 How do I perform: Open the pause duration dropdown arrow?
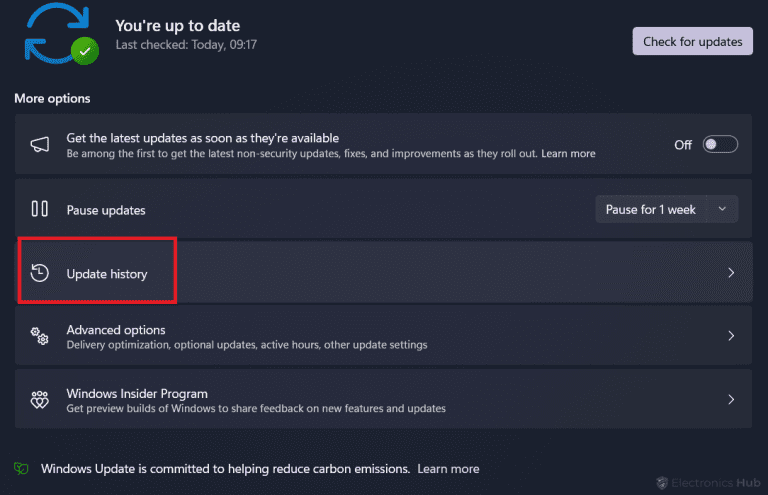coord(722,209)
